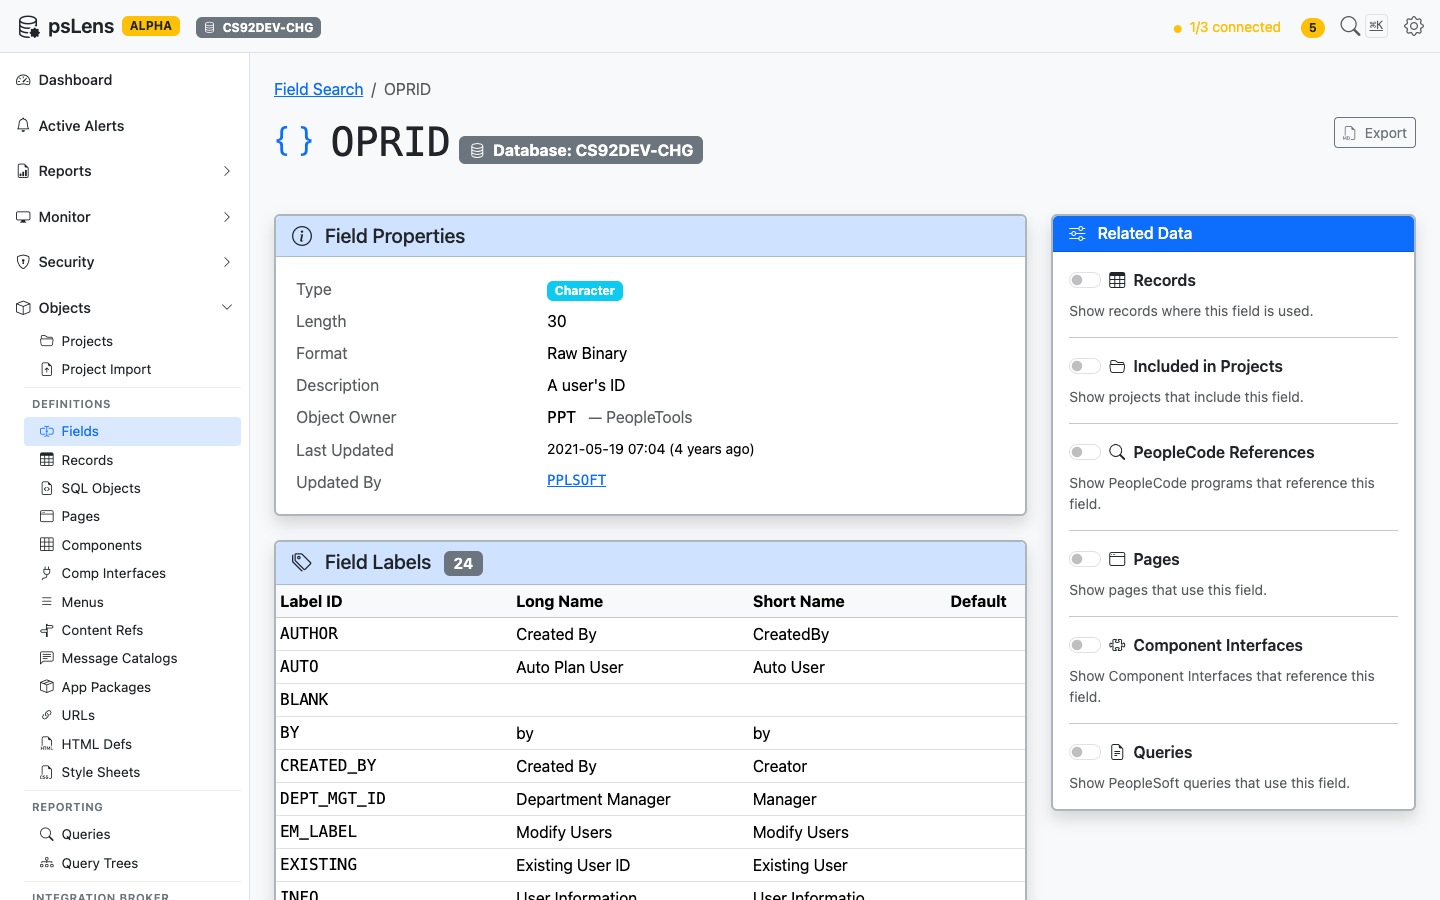Image resolution: width=1440 pixels, height=900 pixels.
Task: Enable the Pages related data toggle
Action: point(1085,559)
